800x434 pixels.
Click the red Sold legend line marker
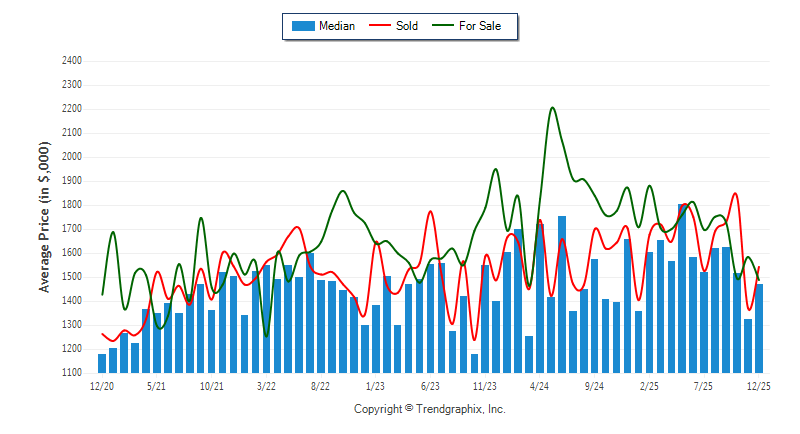point(382,26)
